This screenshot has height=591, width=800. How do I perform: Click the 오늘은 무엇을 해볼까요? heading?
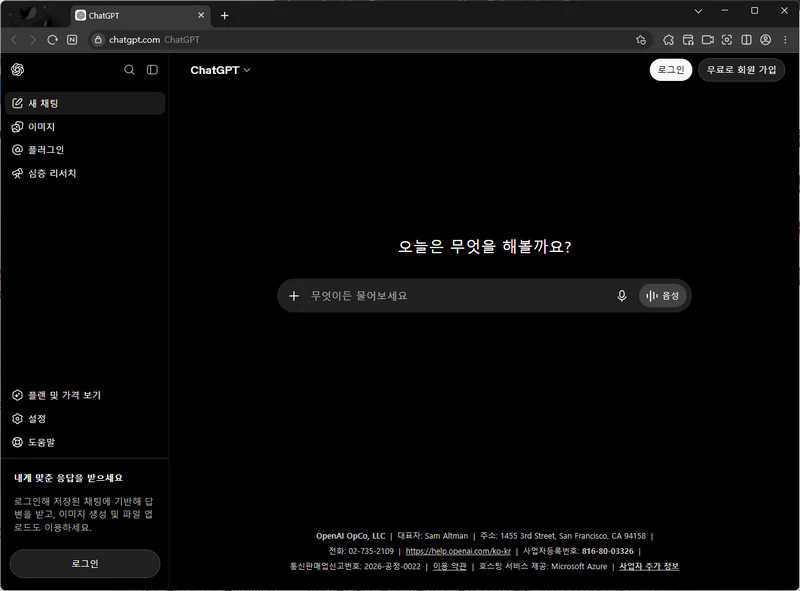[485, 247]
